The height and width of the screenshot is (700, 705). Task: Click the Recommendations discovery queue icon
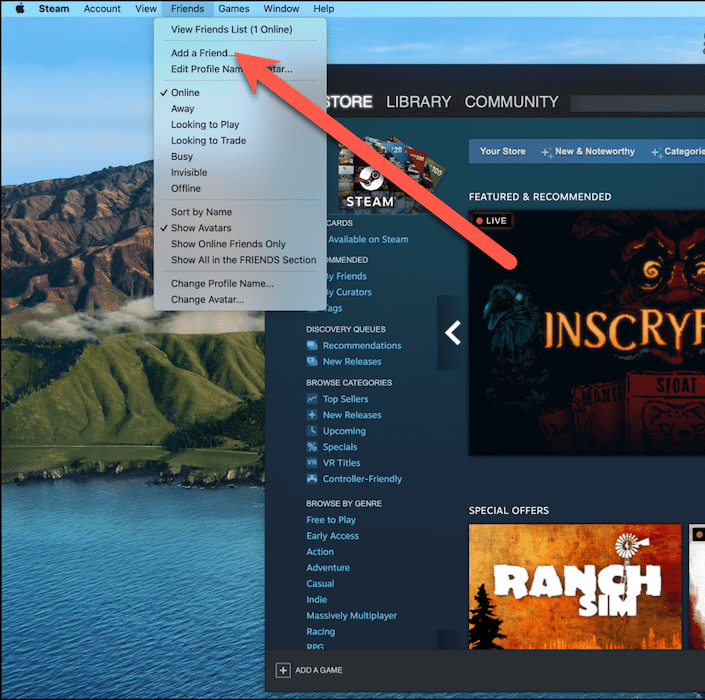point(312,345)
